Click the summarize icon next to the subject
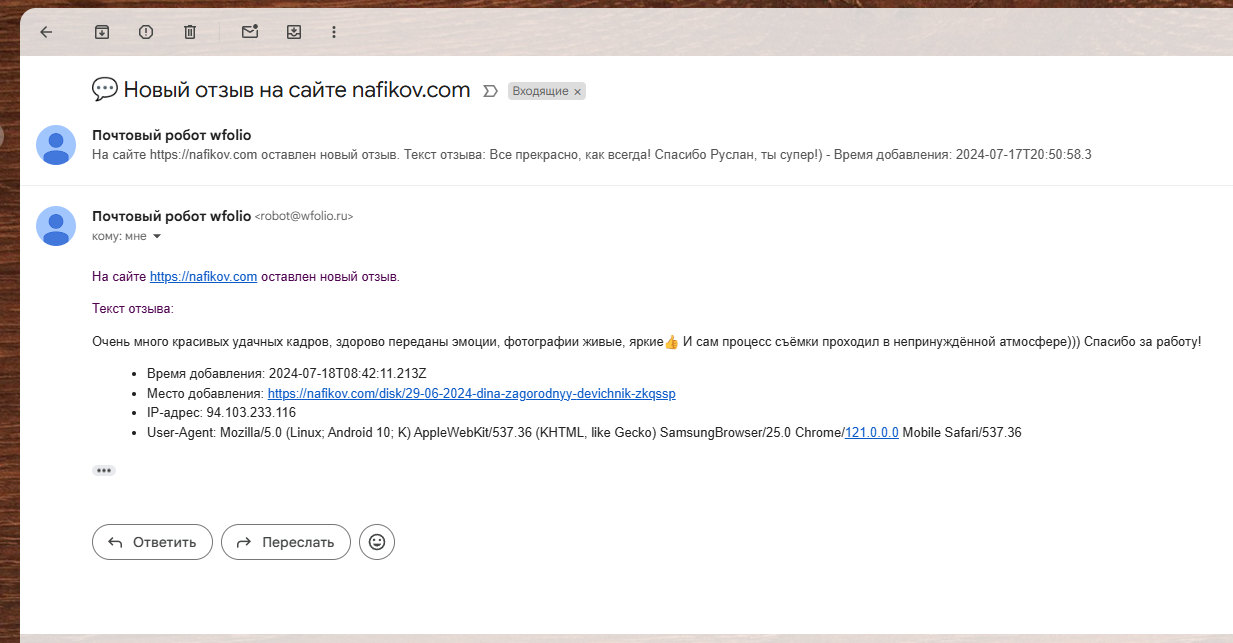 point(489,90)
